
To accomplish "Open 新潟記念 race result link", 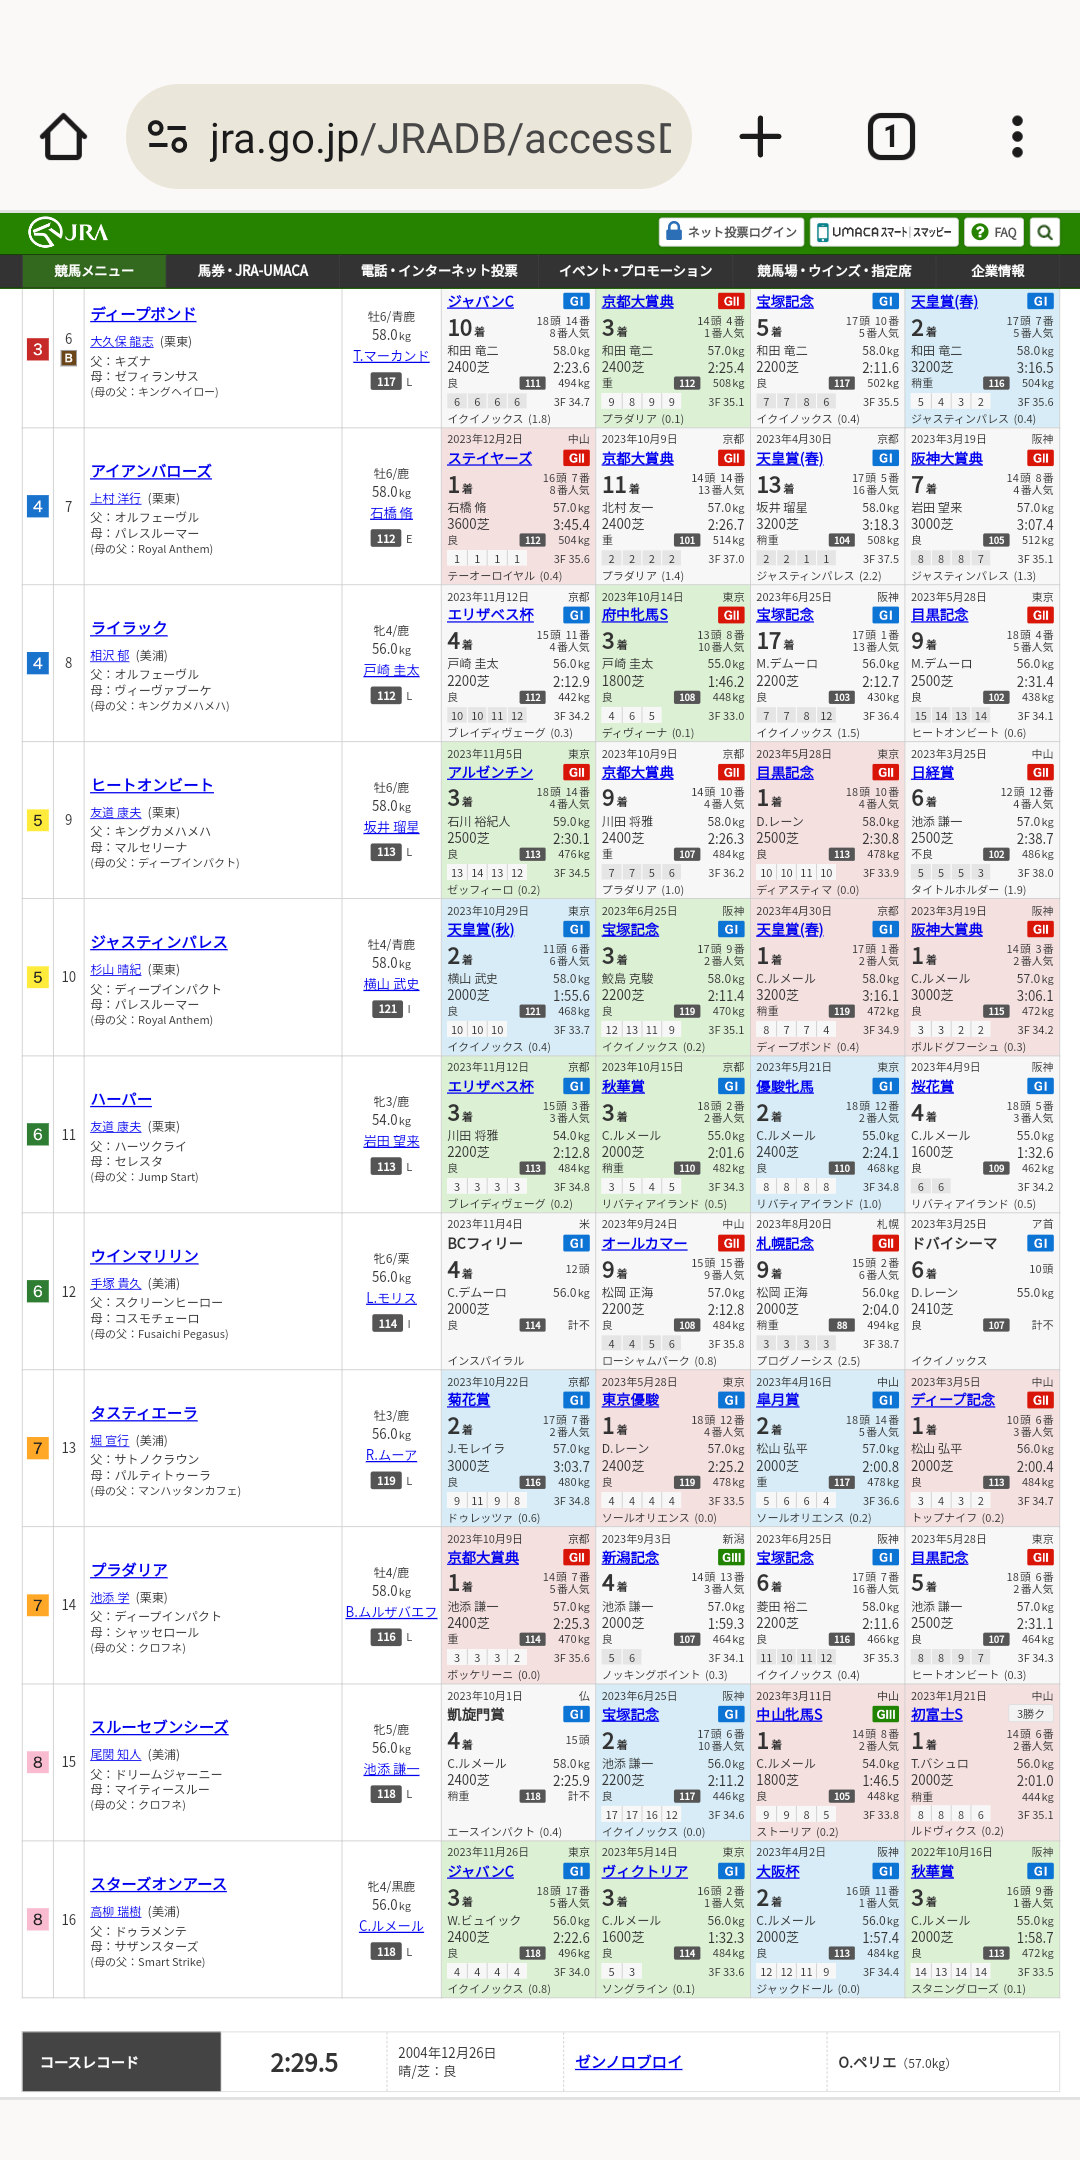I will coord(630,1557).
